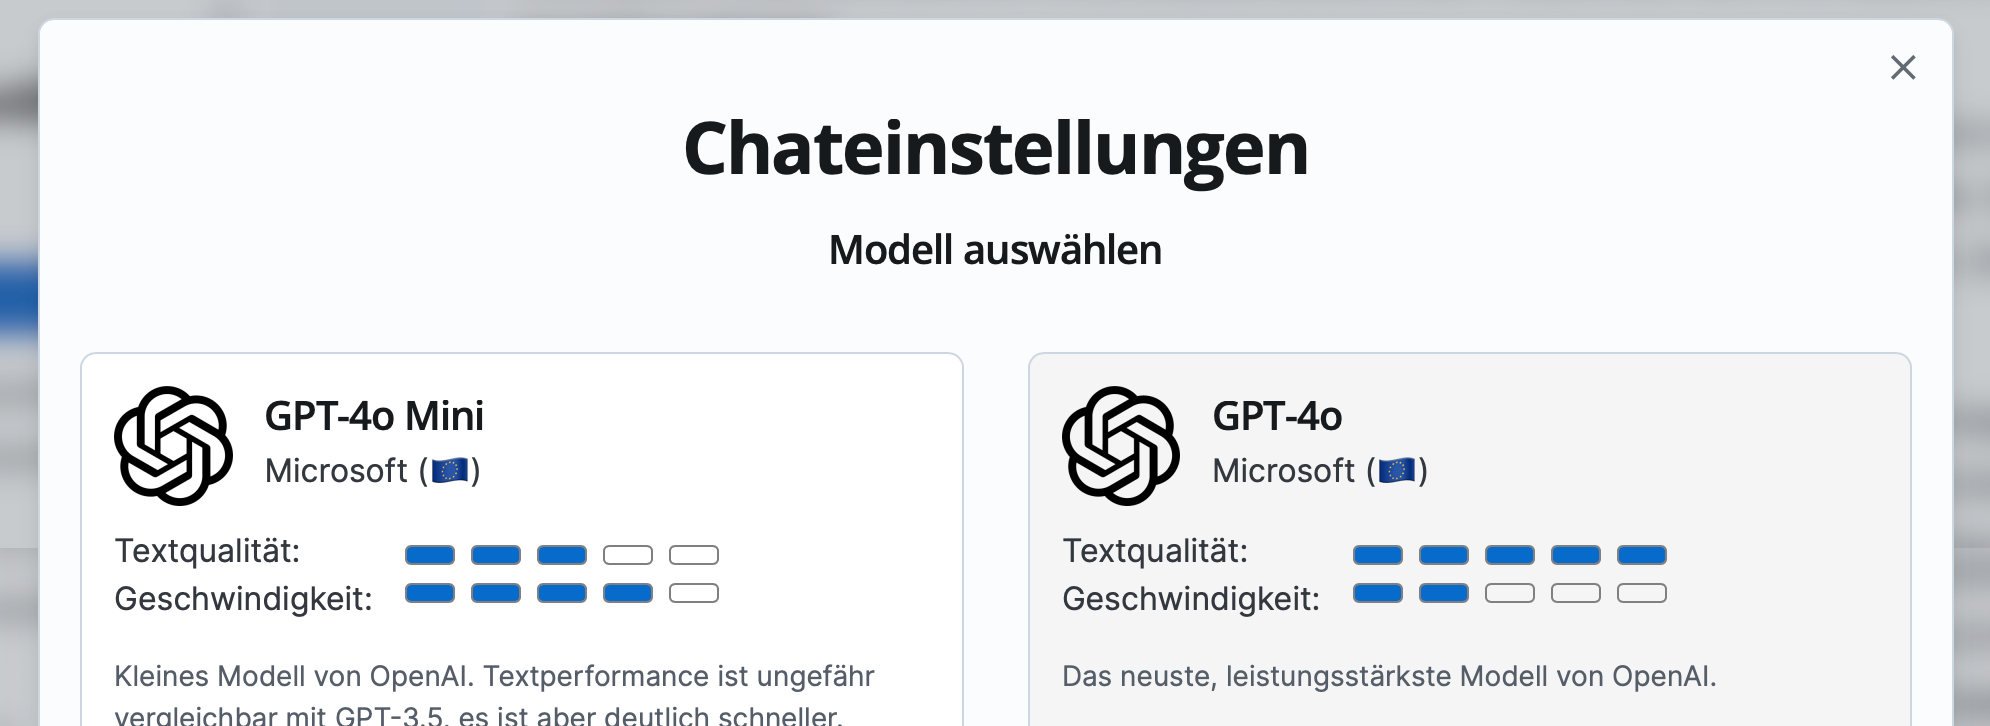Click the GPT-4o Mini title text
Viewport: 1990px width, 726px height.
pos(375,416)
